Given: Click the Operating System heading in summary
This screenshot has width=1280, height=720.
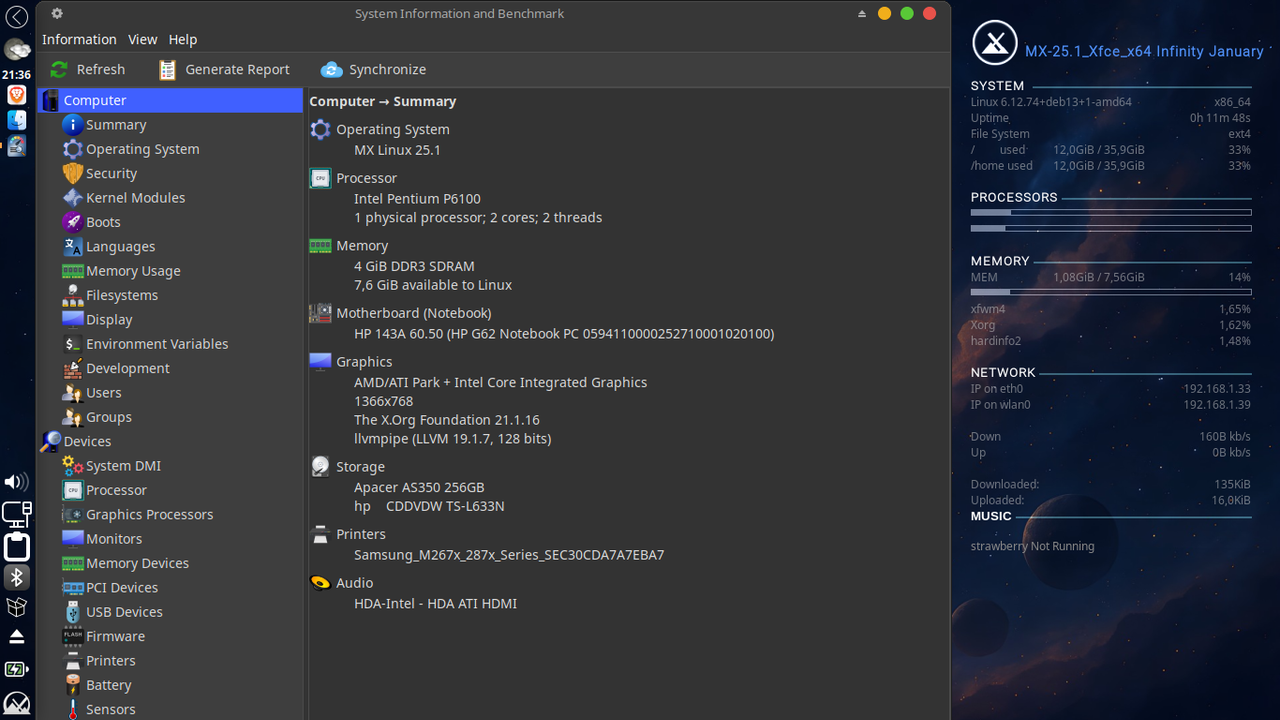Looking at the screenshot, I should [x=393, y=129].
